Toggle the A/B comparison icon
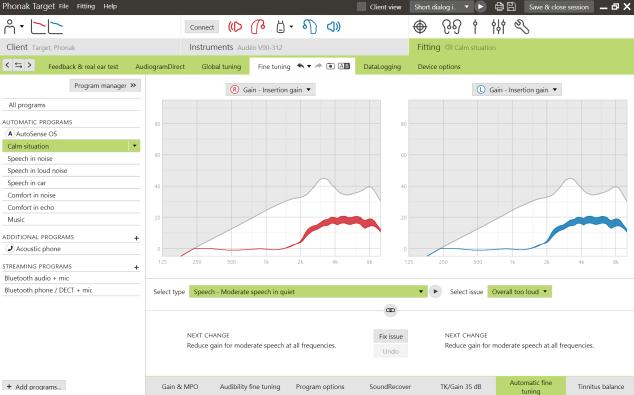The image size is (634, 395). (344, 66)
